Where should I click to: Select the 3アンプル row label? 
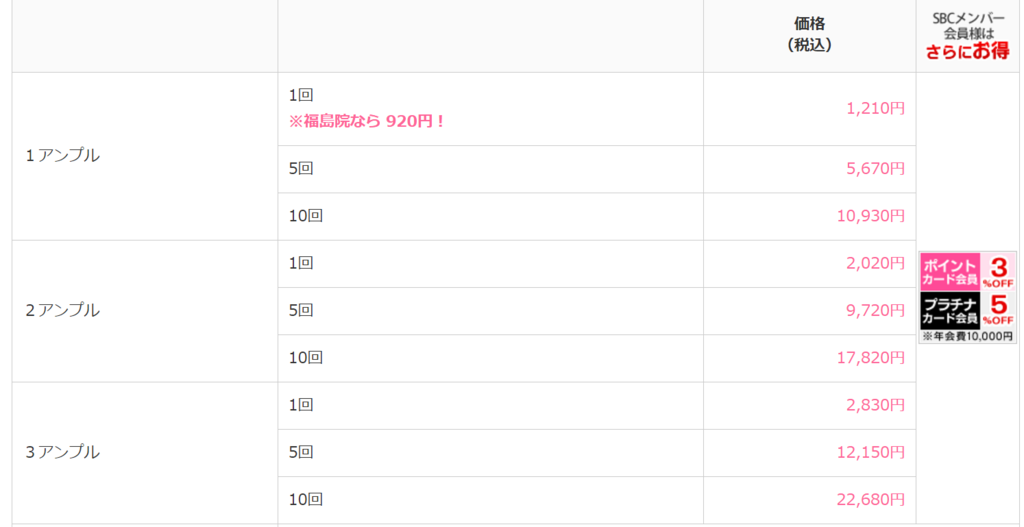(63, 452)
